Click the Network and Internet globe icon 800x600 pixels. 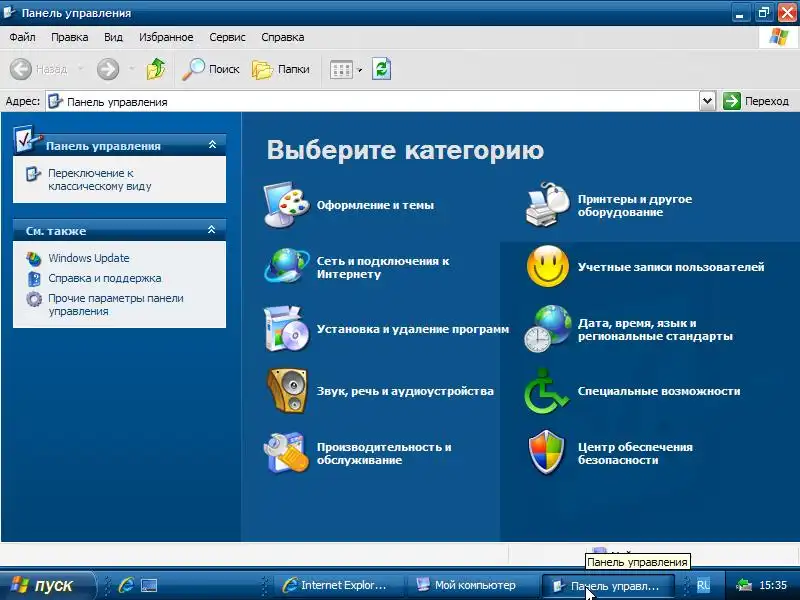(286, 266)
